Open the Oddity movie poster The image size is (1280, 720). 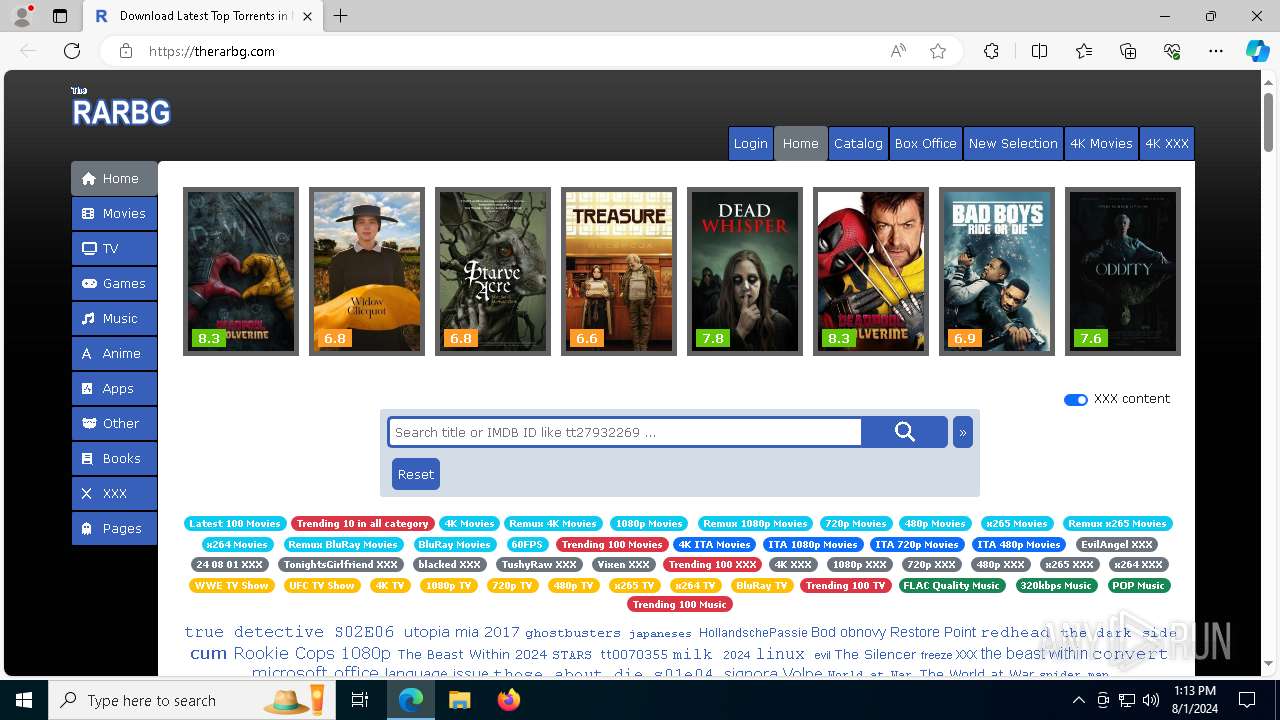(x=1123, y=271)
